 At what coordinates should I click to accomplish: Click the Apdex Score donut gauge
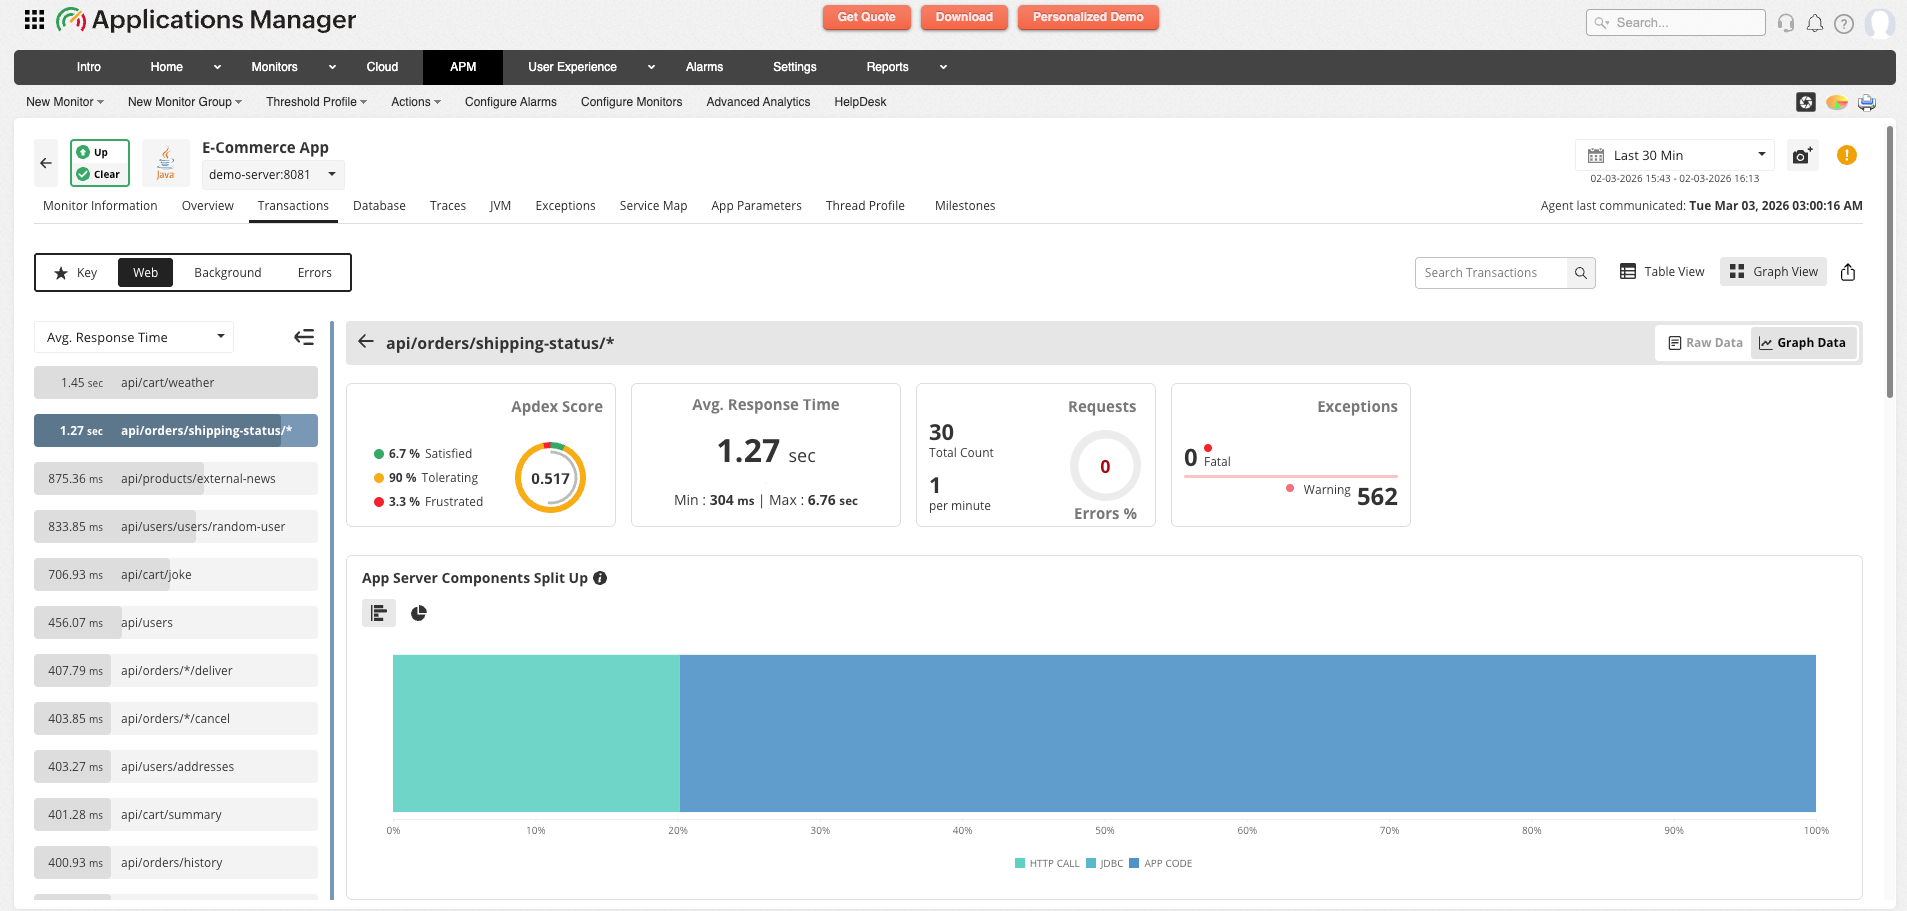click(550, 478)
